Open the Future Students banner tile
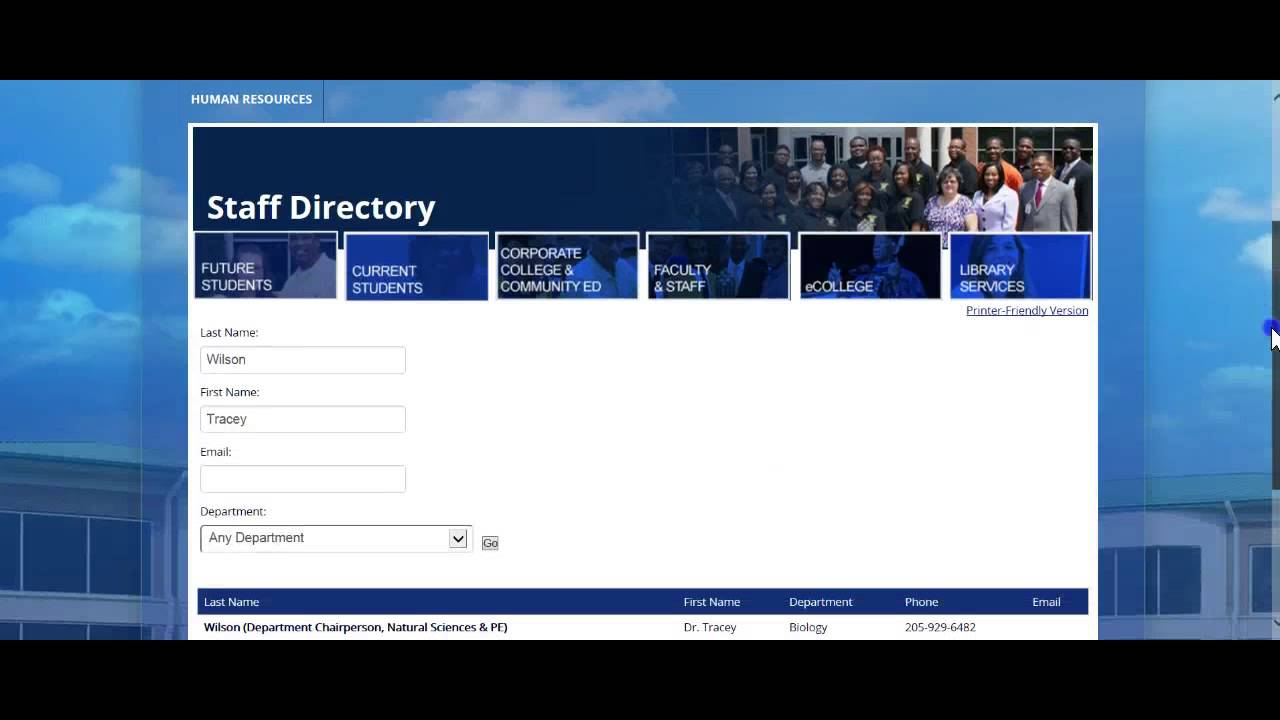Image resolution: width=1280 pixels, height=720 pixels. 266,266
